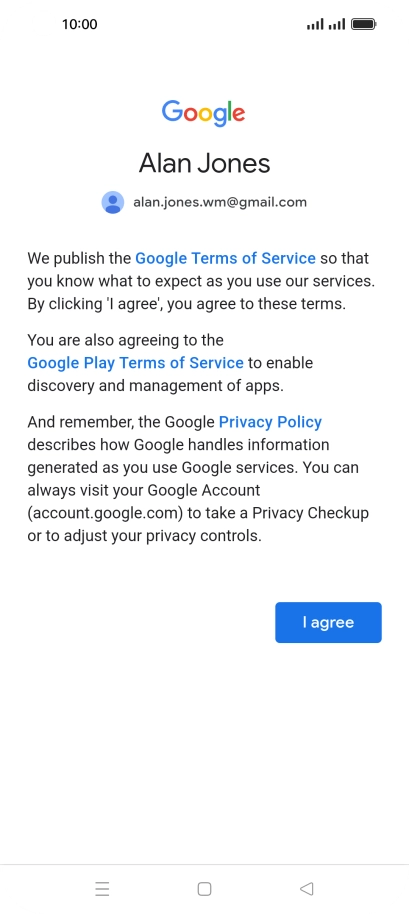Viewport: 409px width, 914px height.
Task: Tap the battery status icon
Action: pyautogui.click(x=364, y=24)
